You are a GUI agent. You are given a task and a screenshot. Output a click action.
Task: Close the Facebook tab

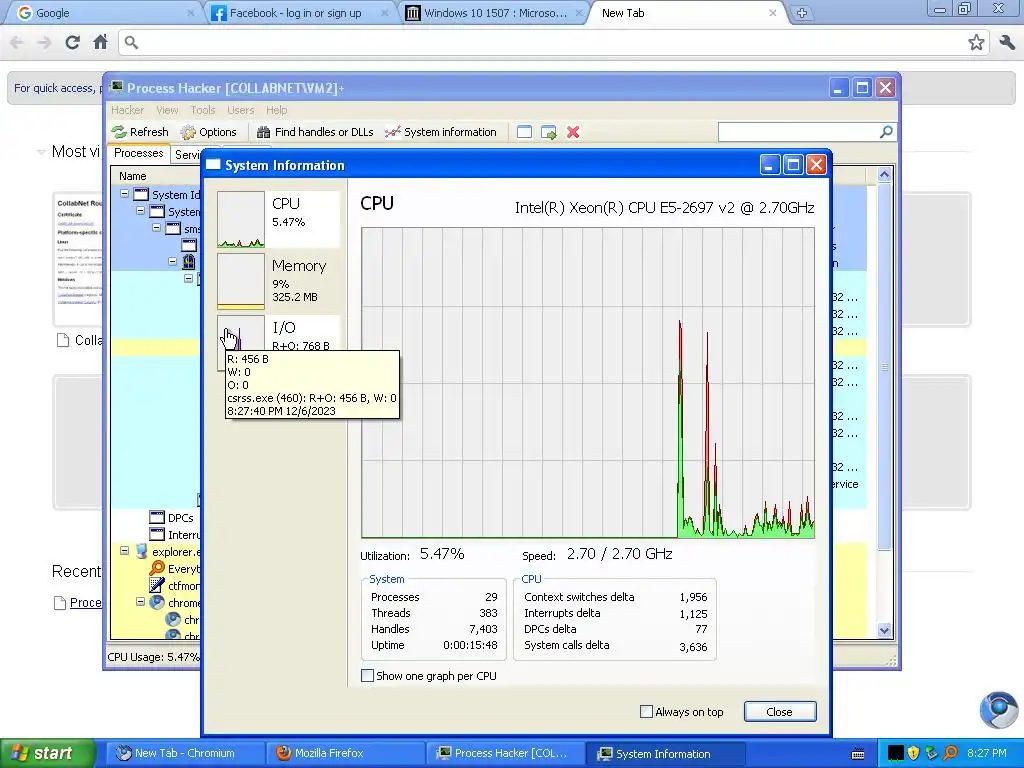coord(385,13)
